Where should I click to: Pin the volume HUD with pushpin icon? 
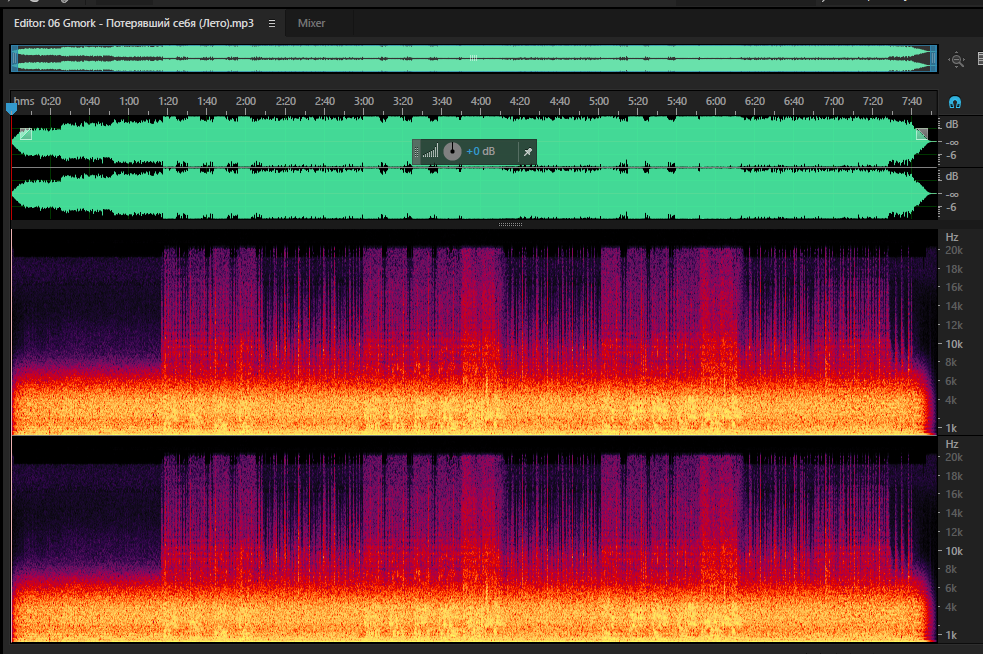tap(528, 152)
